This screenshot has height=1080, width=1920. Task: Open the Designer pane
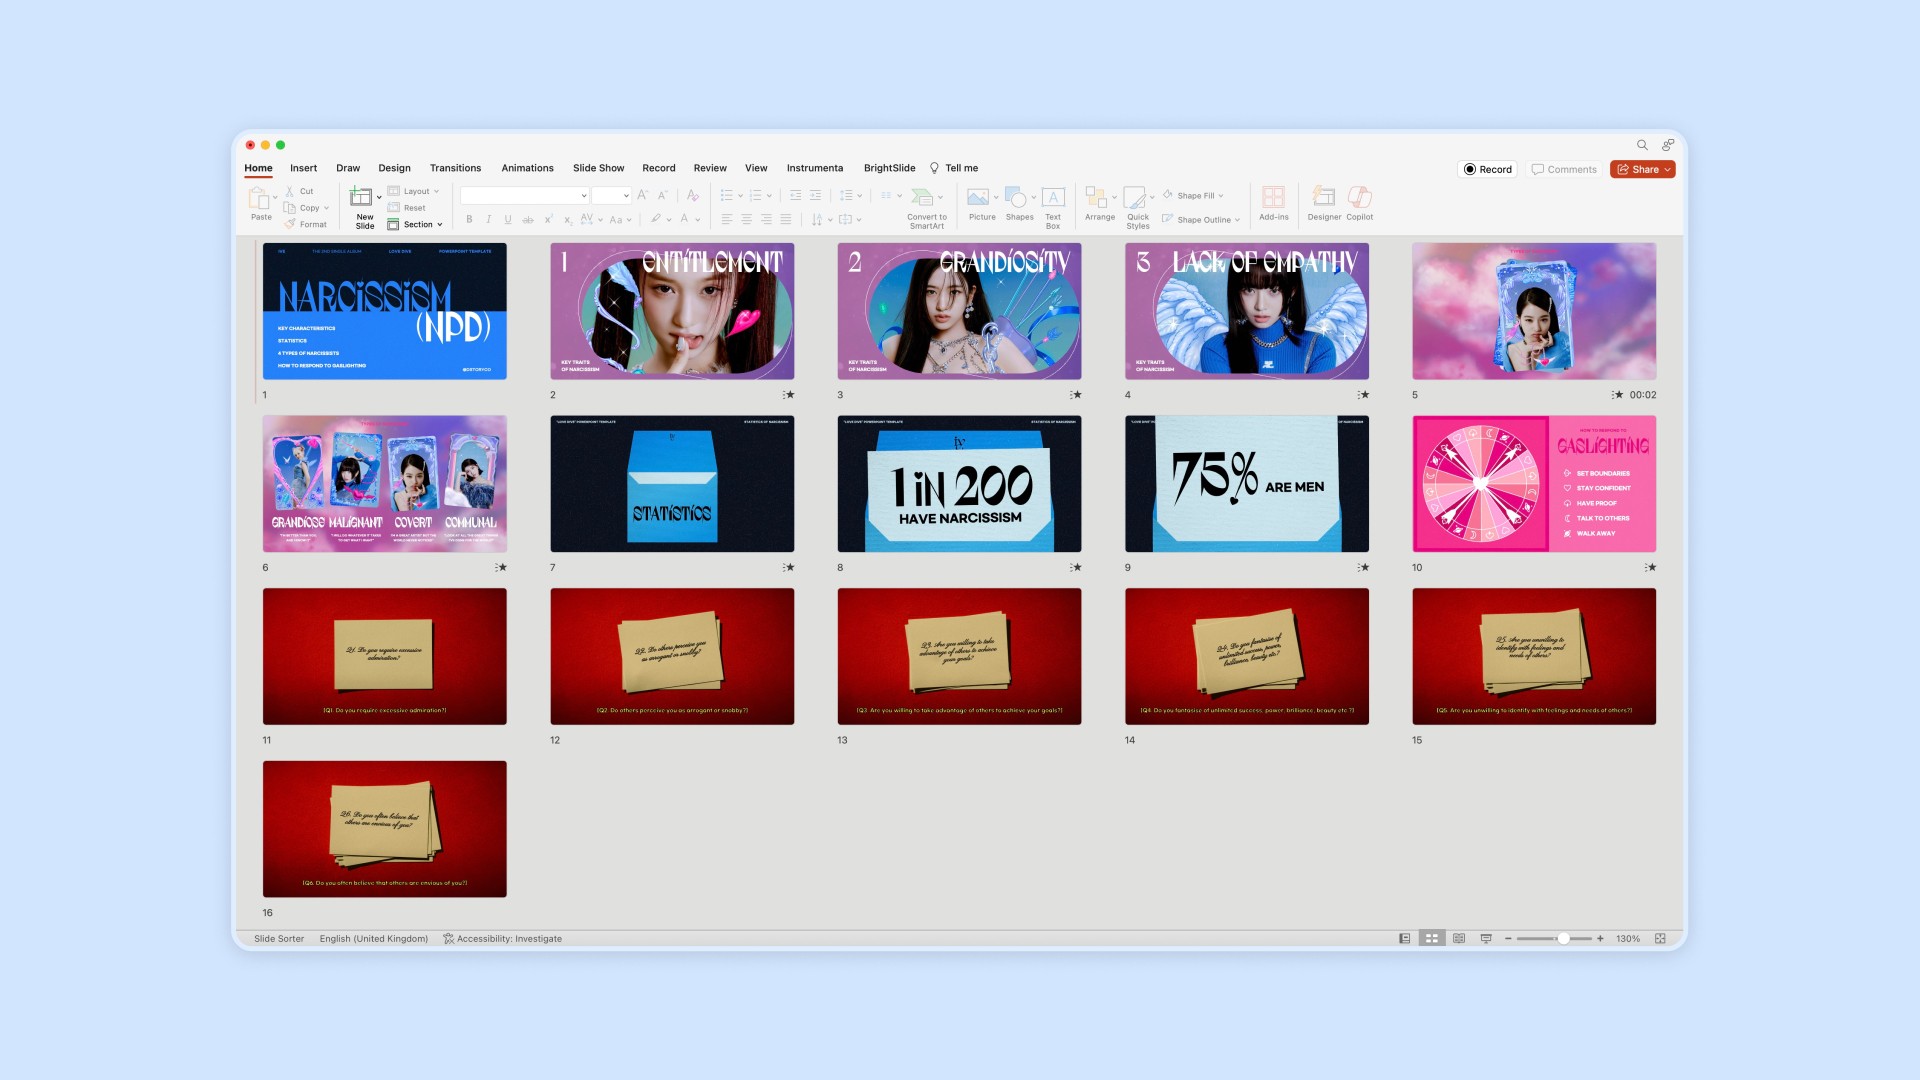(1323, 197)
